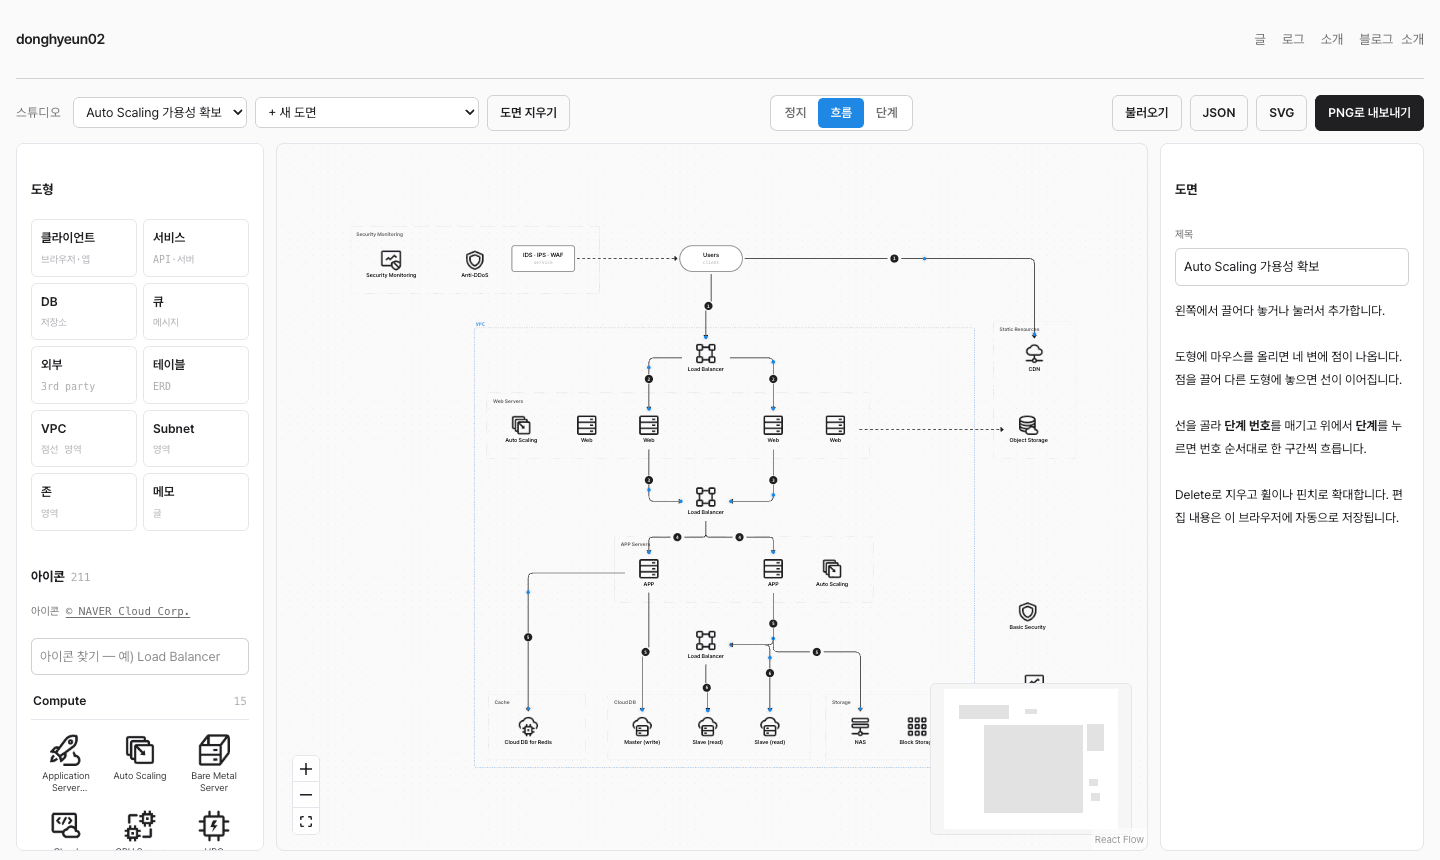Open the Auto Scaling 가용성 확보 diagram dropdown
Viewport: 1440px width, 860px height.
point(160,113)
